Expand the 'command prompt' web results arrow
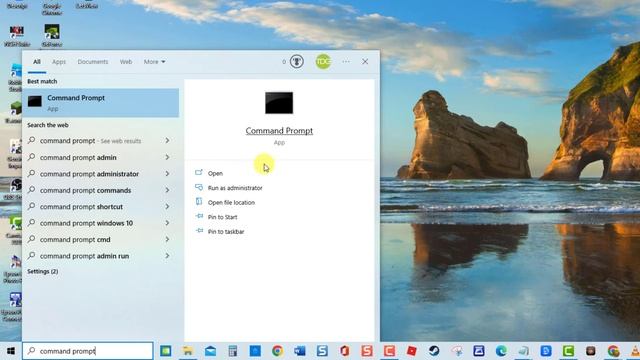Screen dimensions: 640x360 [x=167, y=140]
